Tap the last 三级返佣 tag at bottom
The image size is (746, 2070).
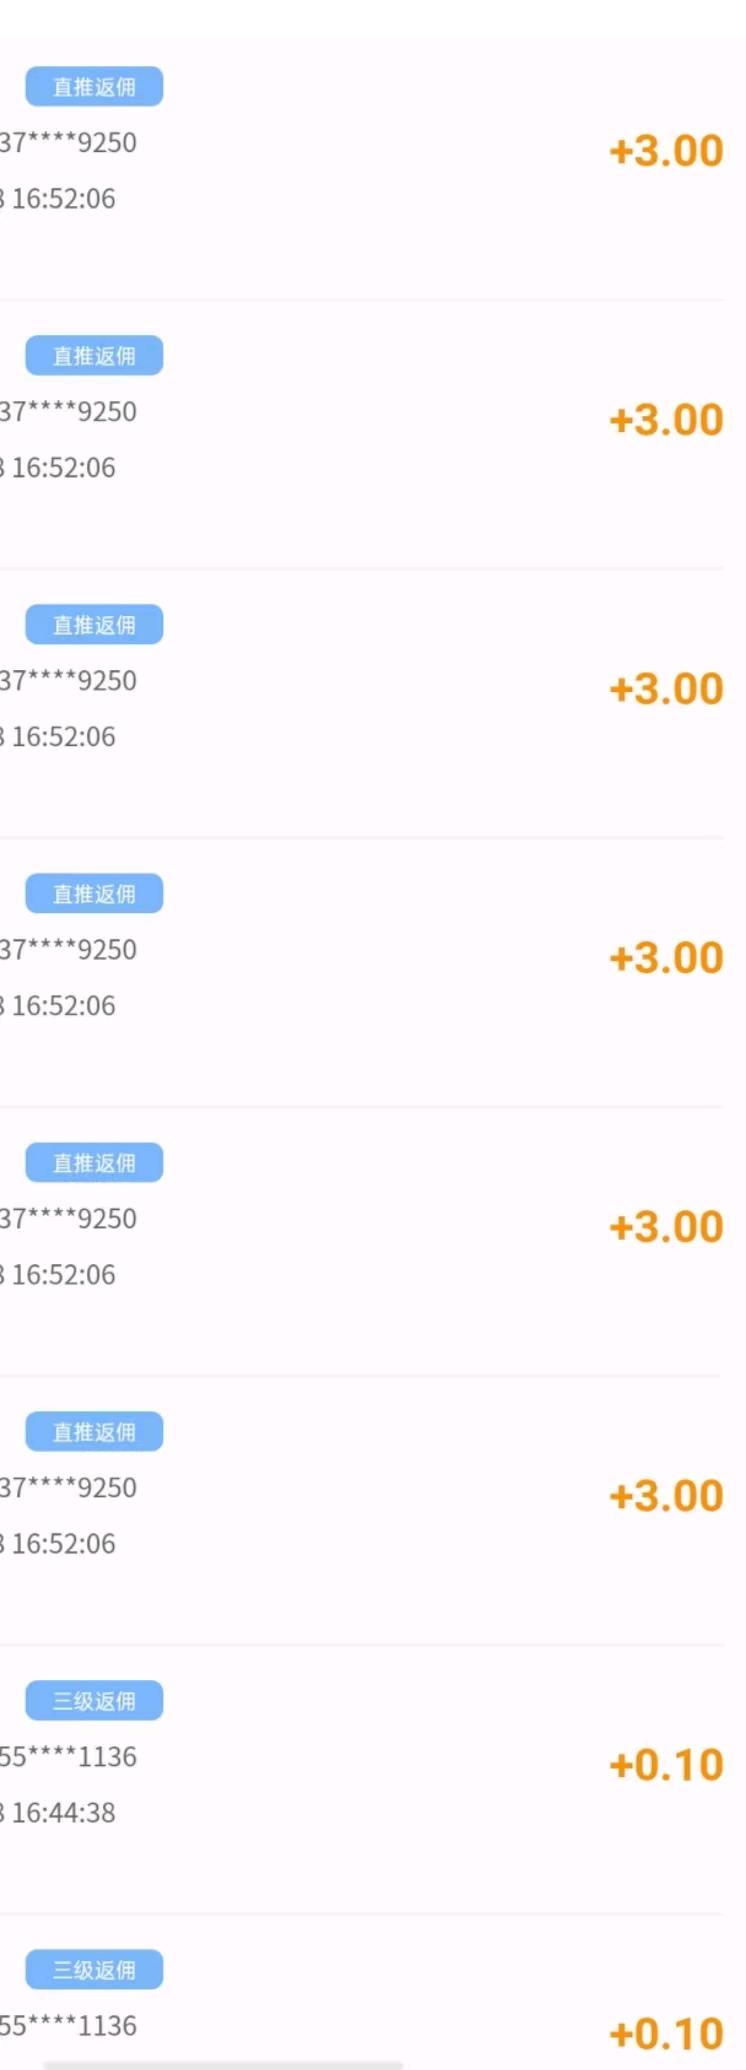pyautogui.click(x=94, y=1970)
